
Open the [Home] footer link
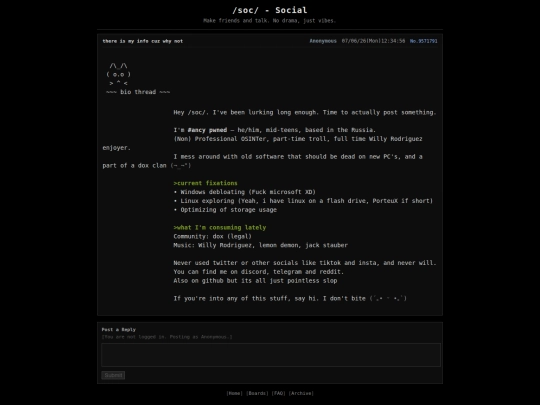point(235,393)
